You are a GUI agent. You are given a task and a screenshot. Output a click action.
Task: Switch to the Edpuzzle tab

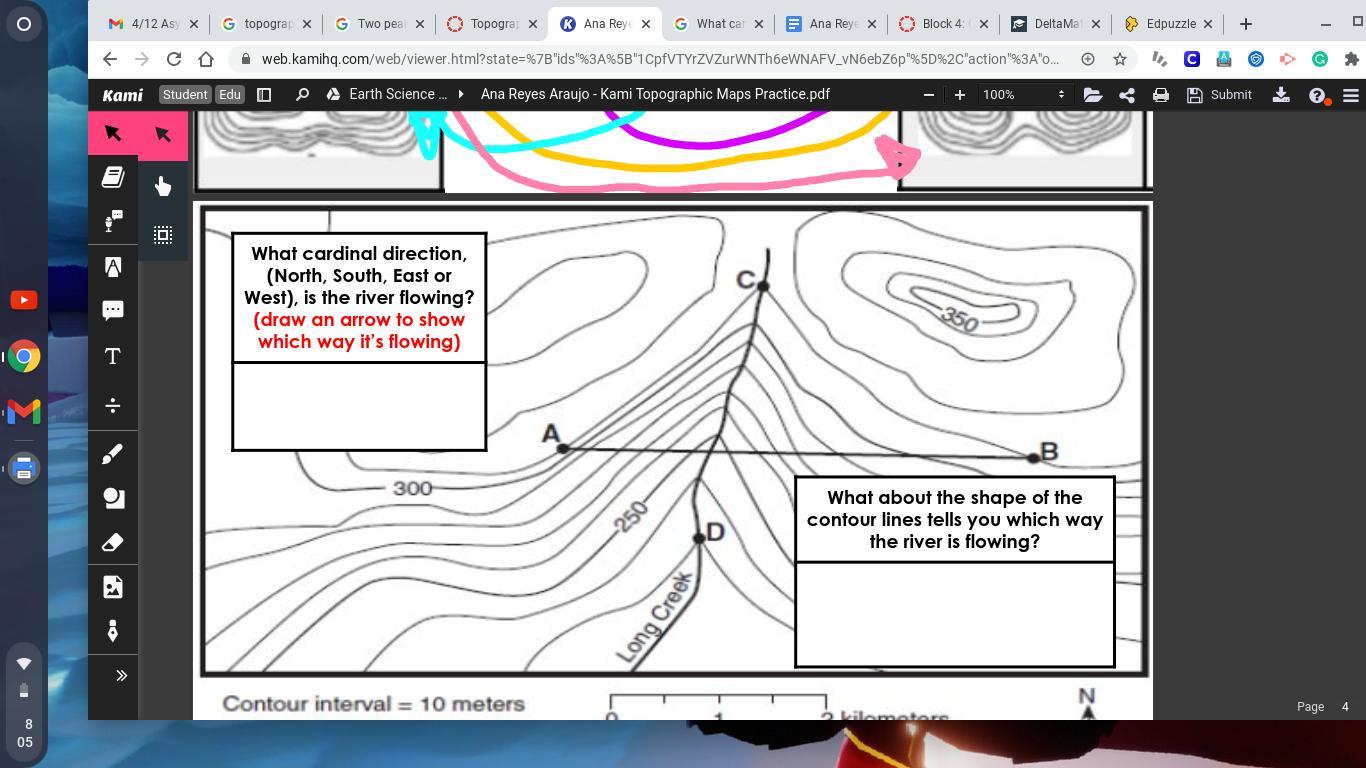(x=1170, y=23)
